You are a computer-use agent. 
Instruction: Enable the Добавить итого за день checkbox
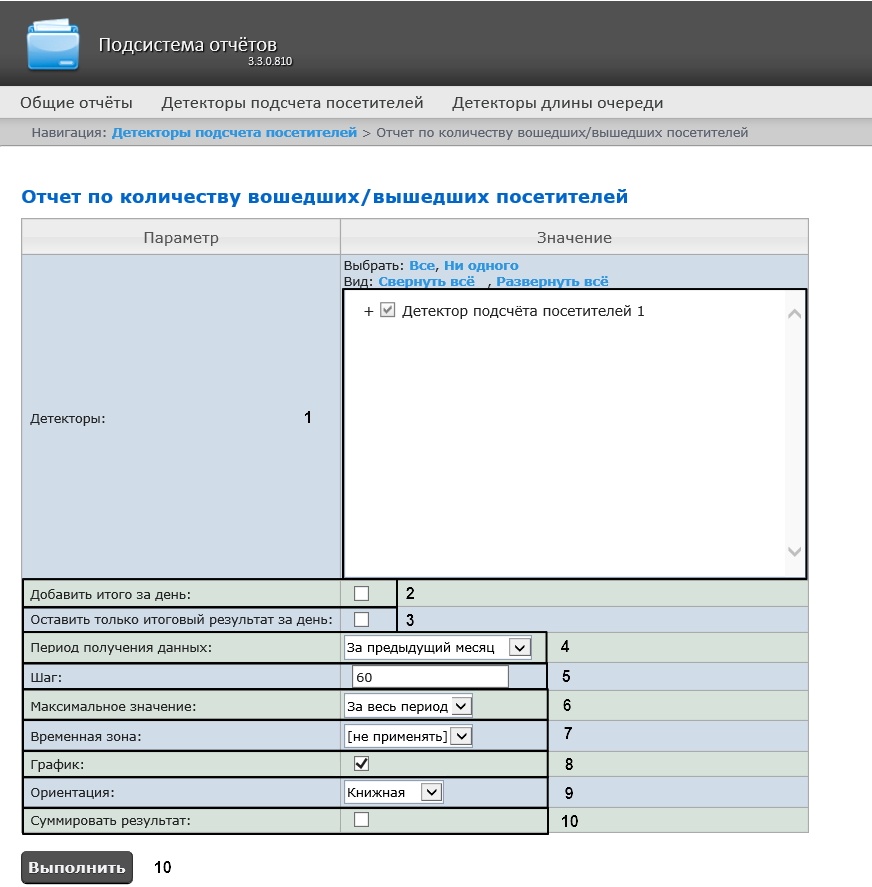coord(361,594)
